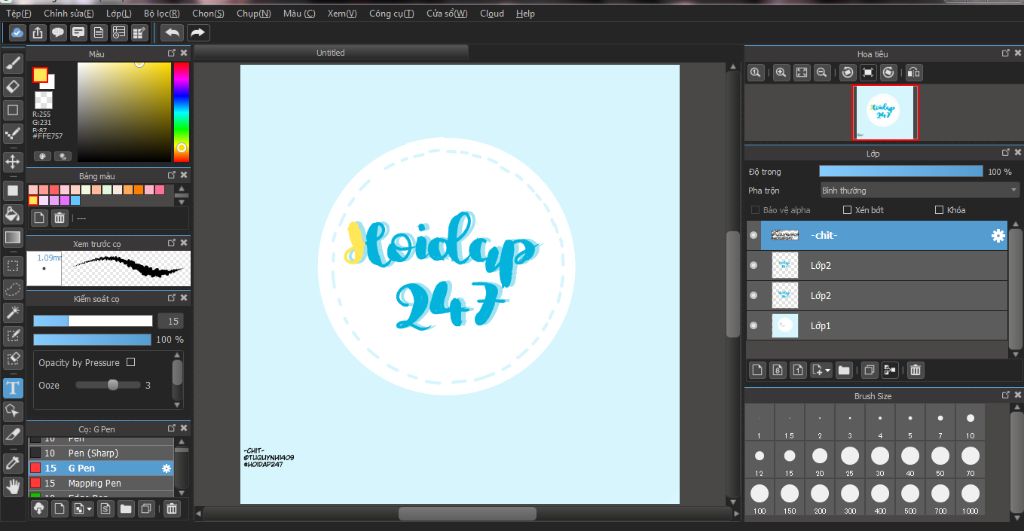1024x531 pixels.
Task: Select the Magic Wand tool
Action: pos(13,312)
